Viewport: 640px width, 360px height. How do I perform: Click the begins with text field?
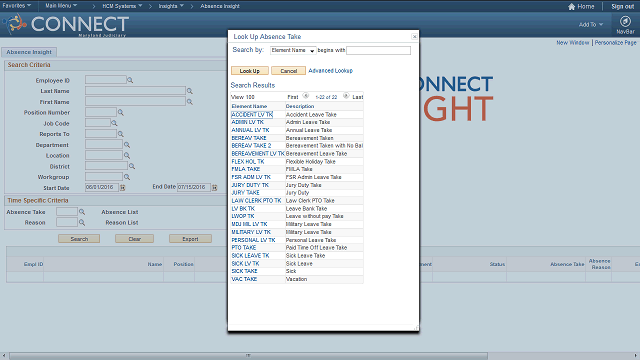(378, 50)
